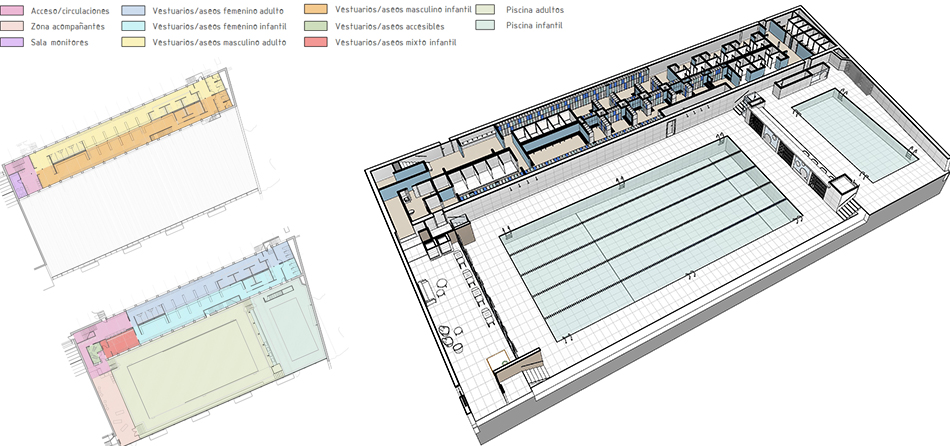Select the 'Zona acompañantes' legend text
950x446 pixels.
point(68,27)
